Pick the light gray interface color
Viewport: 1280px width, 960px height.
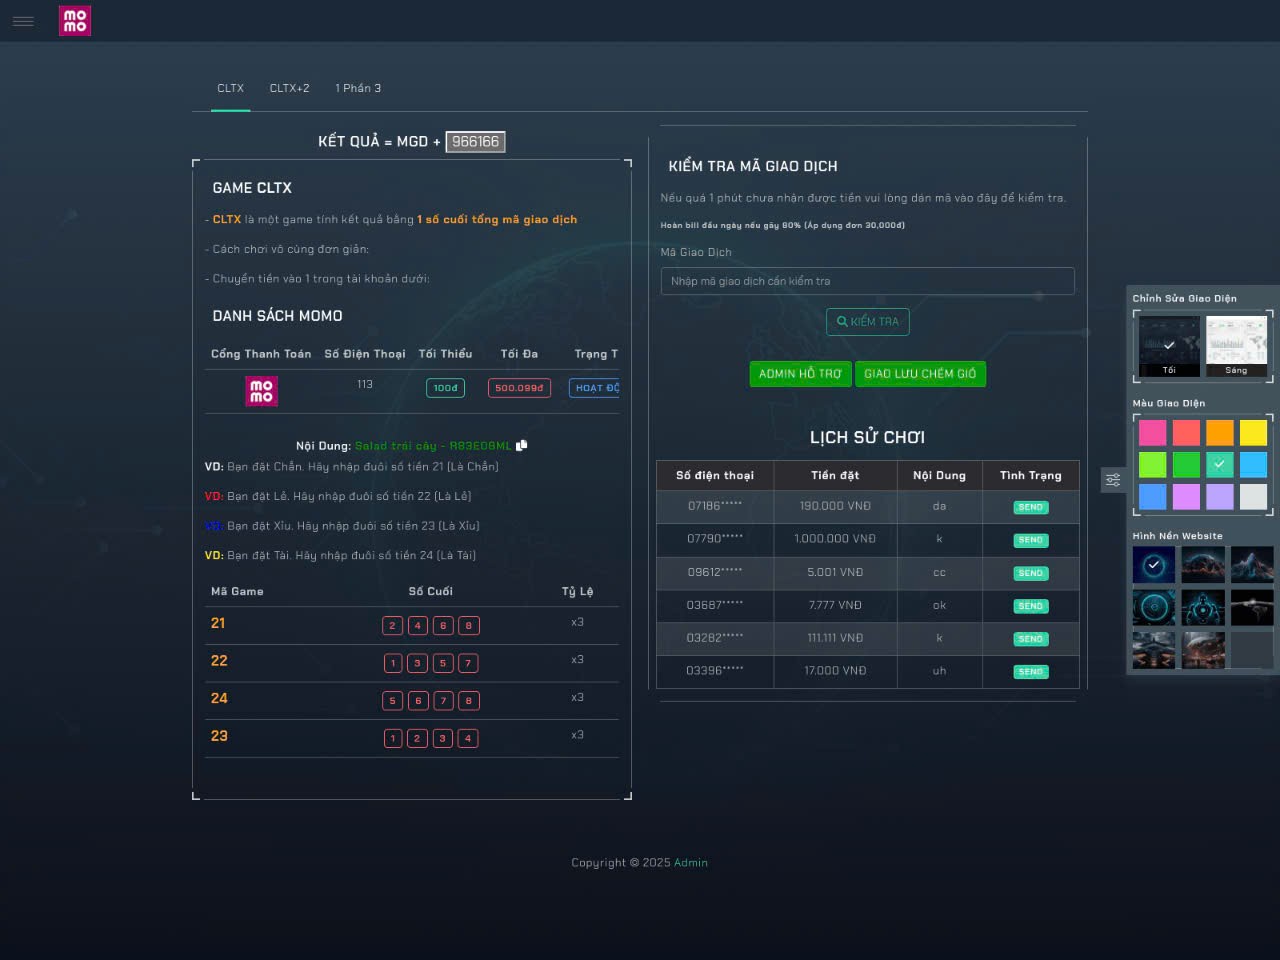click(x=1254, y=497)
